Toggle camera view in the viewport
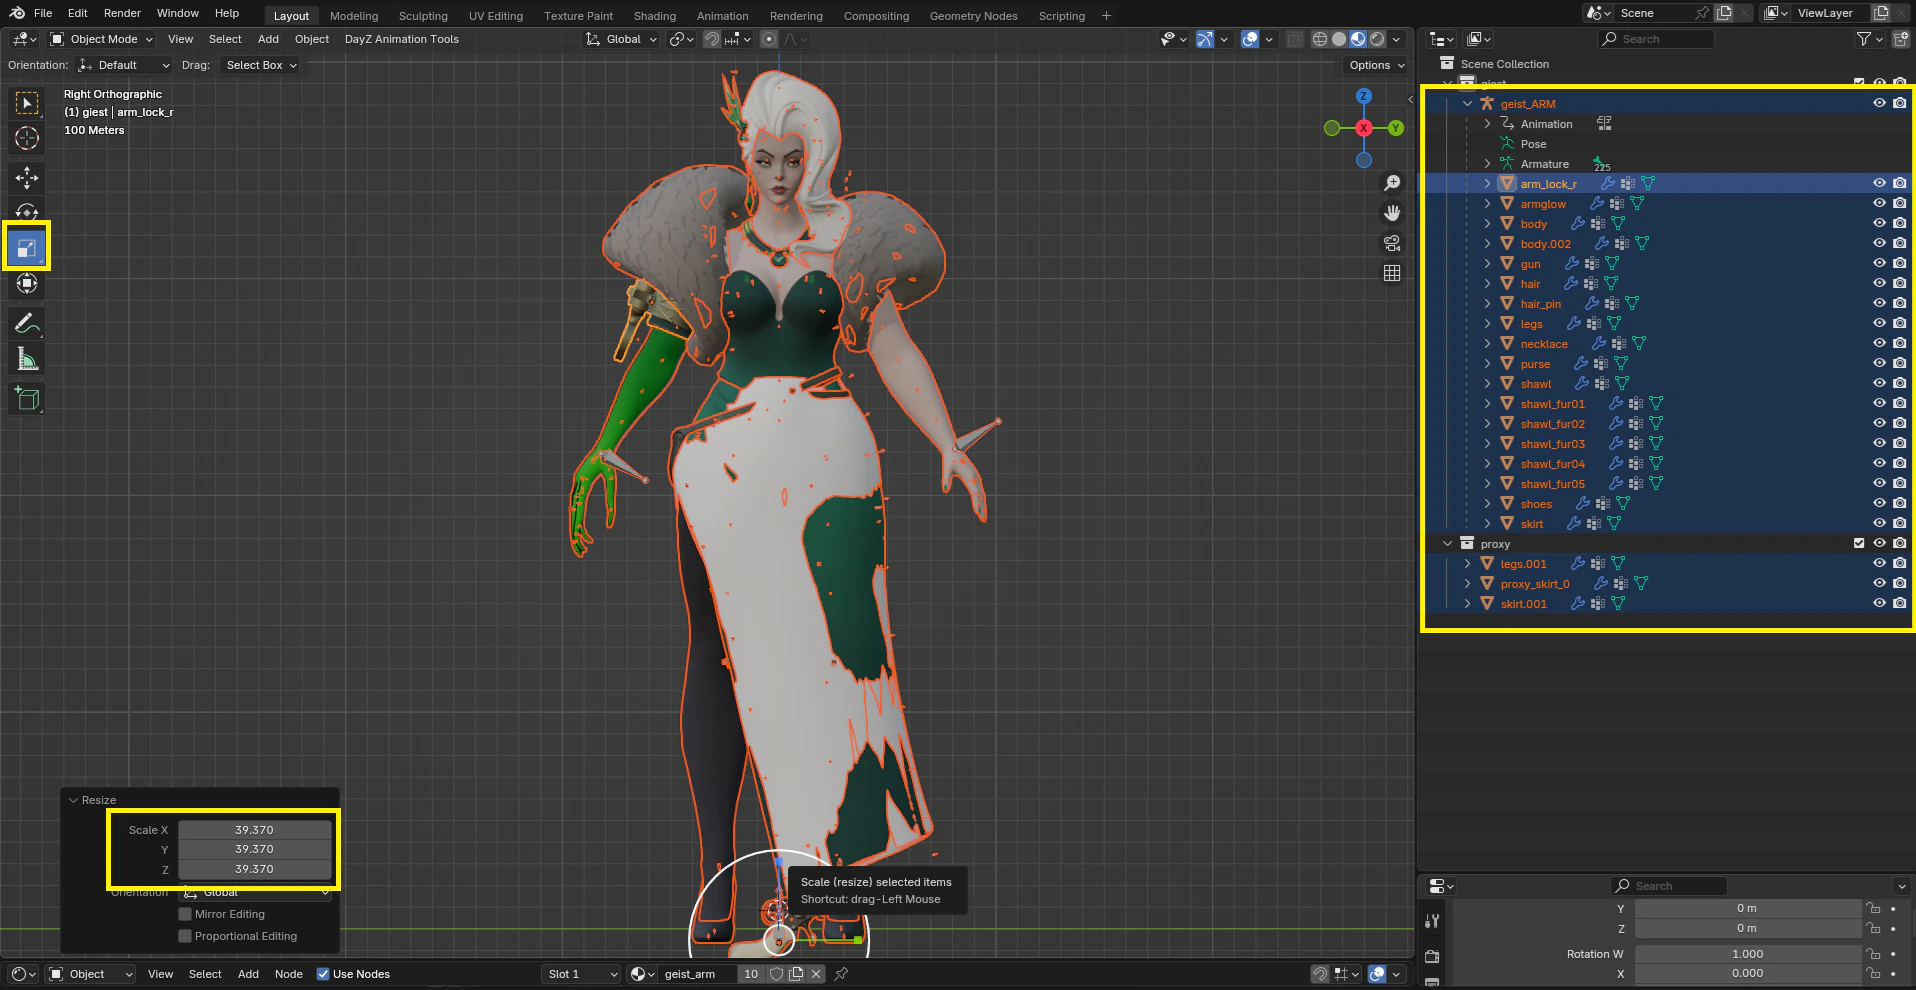Image resolution: width=1916 pixels, height=990 pixels. pos(1391,243)
